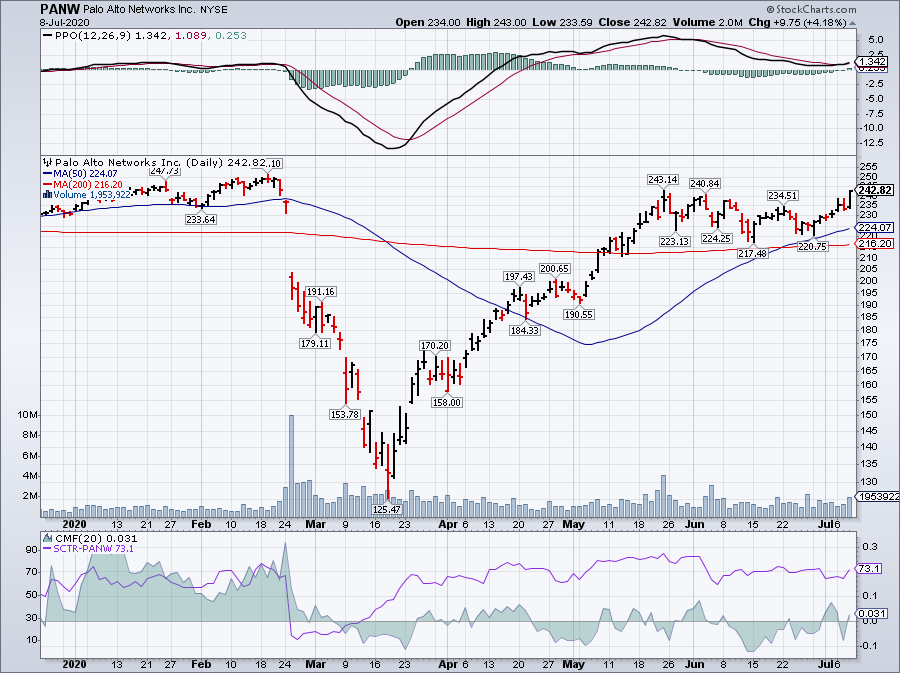The image size is (900, 673).
Task: Click the 10M volume scale label
Action: (x=28, y=415)
